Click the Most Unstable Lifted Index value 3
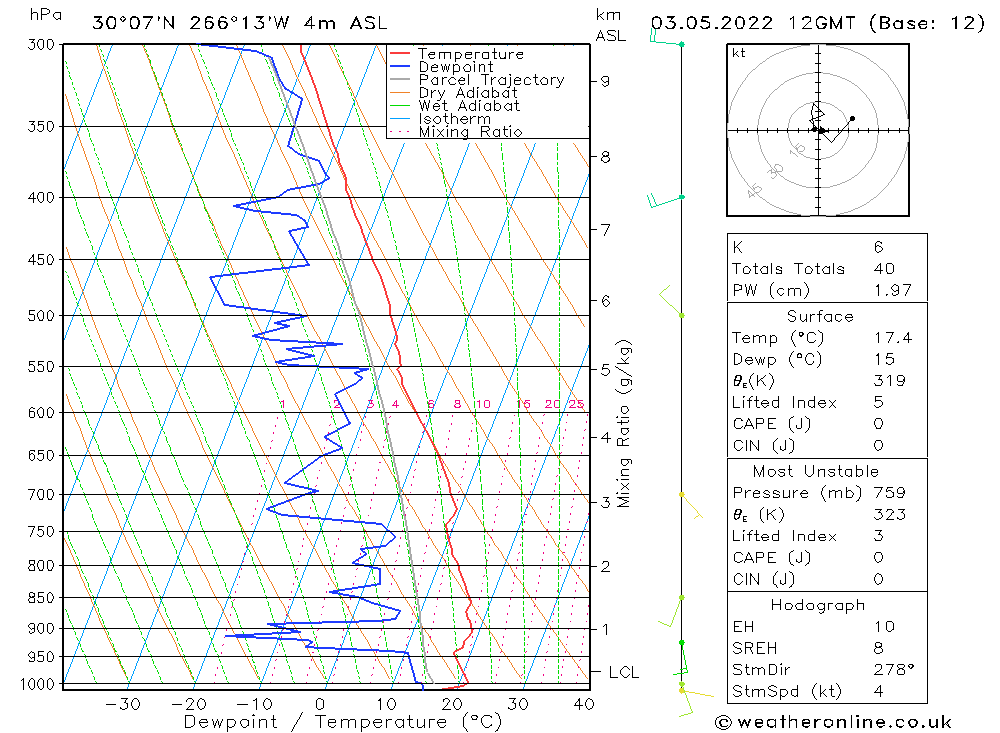 pyautogui.click(x=879, y=536)
